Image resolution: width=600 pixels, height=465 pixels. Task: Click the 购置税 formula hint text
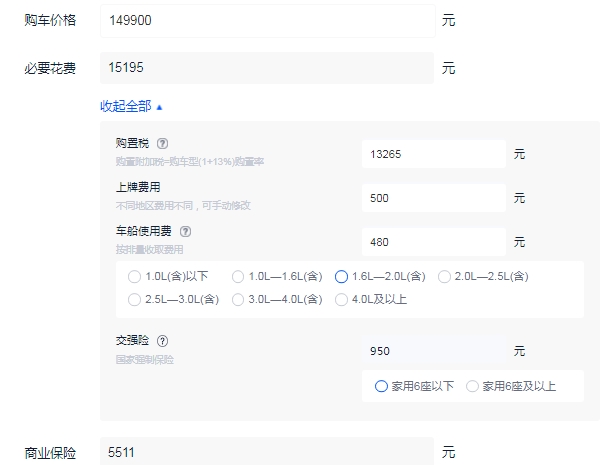190,162
